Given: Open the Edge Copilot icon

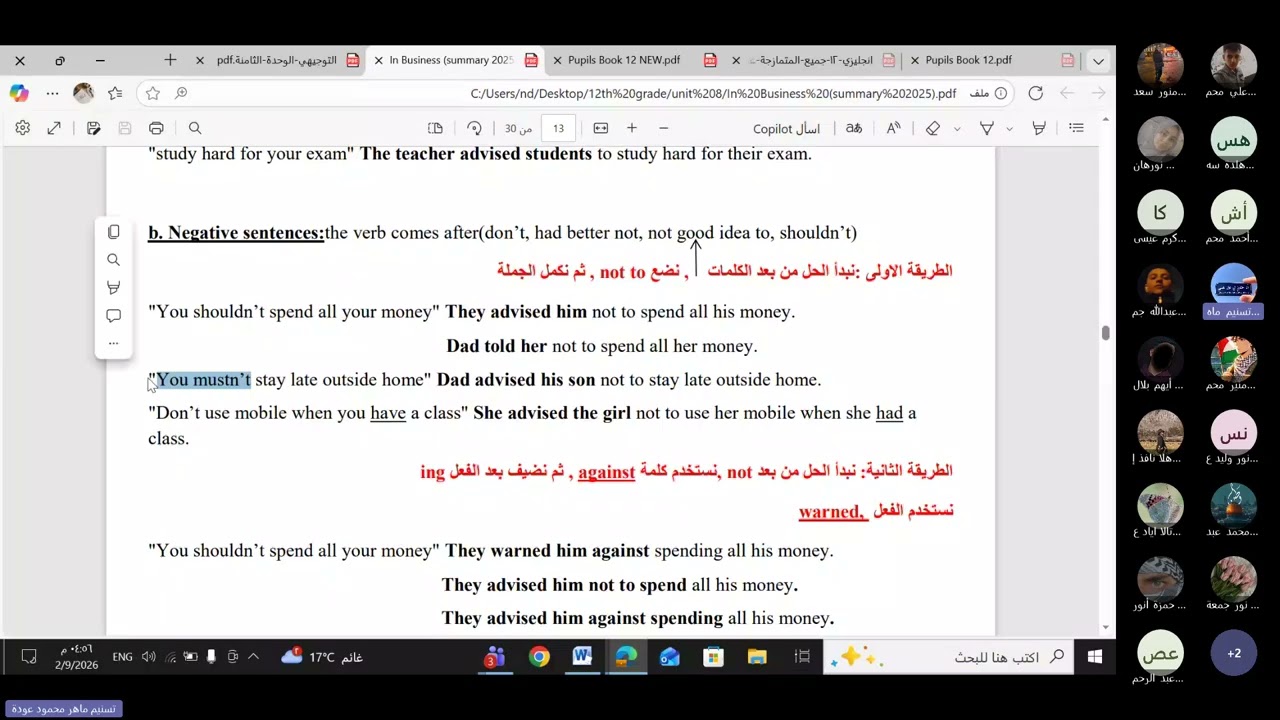Looking at the screenshot, I should 19,93.
